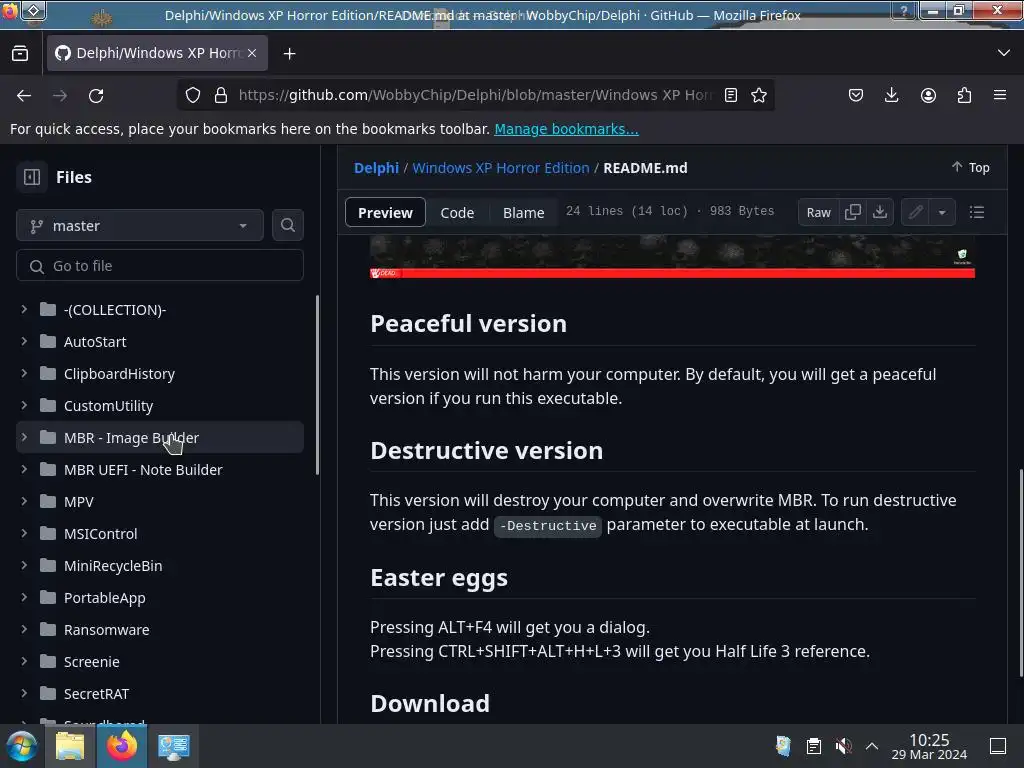Open Firefox reader view icon
The width and height of the screenshot is (1024, 768).
coord(731,95)
